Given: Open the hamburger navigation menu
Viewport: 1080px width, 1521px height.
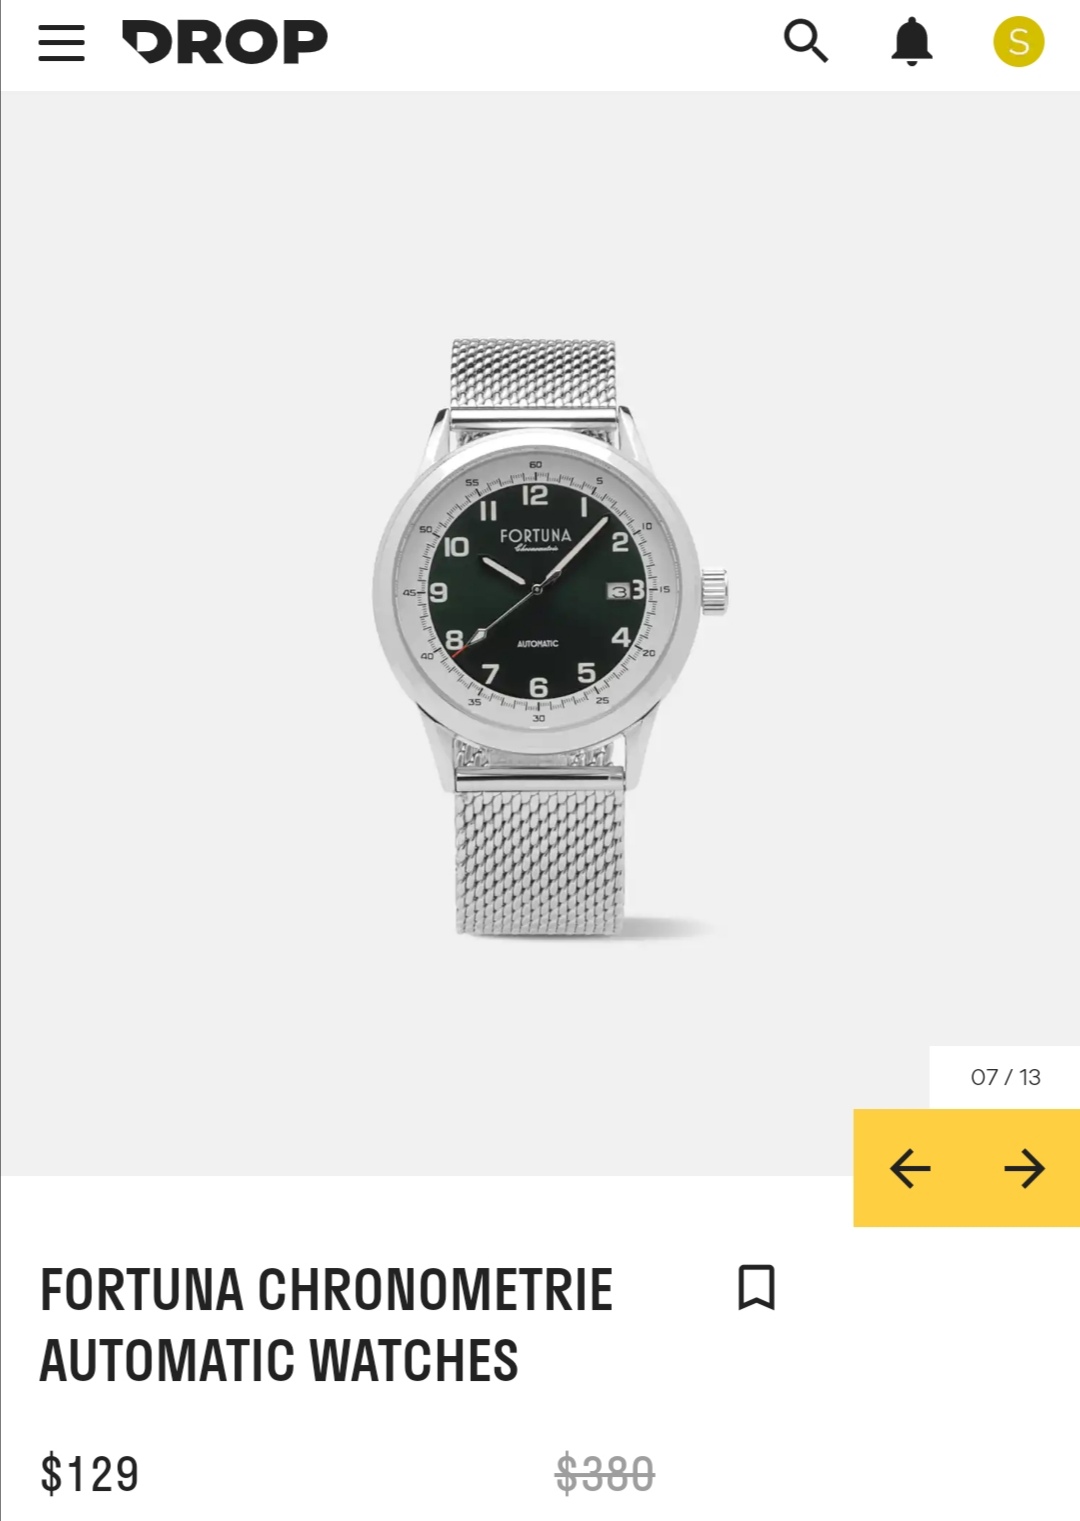Looking at the screenshot, I should pyautogui.click(x=61, y=43).
